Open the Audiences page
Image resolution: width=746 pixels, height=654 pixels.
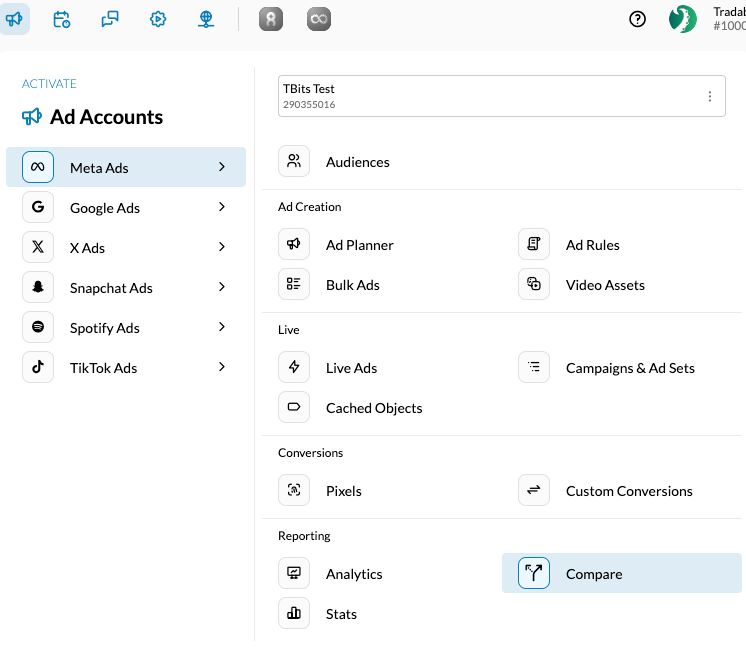[x=357, y=162]
